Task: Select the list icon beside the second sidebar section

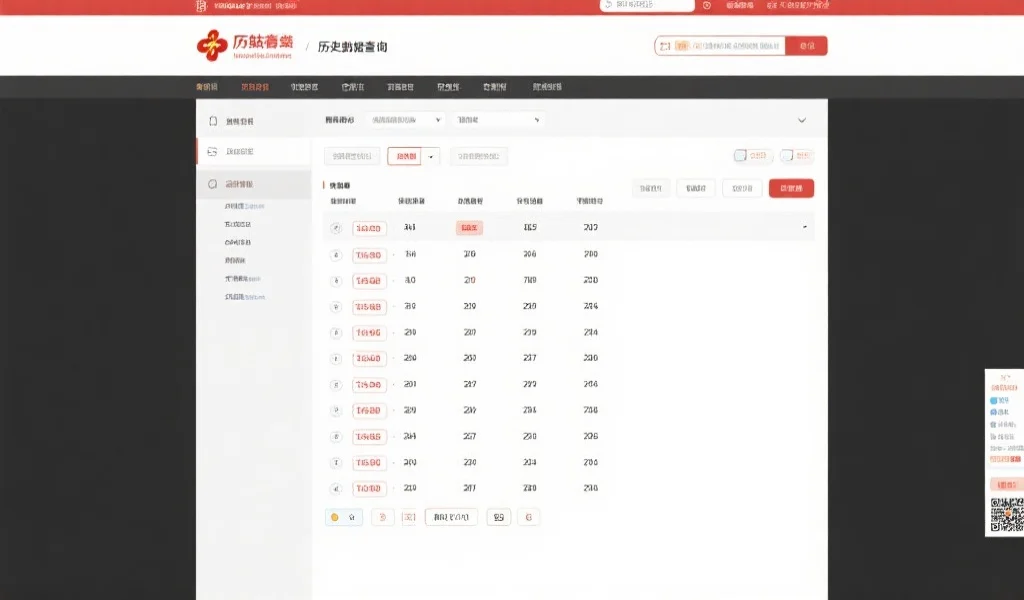Action: point(212,151)
